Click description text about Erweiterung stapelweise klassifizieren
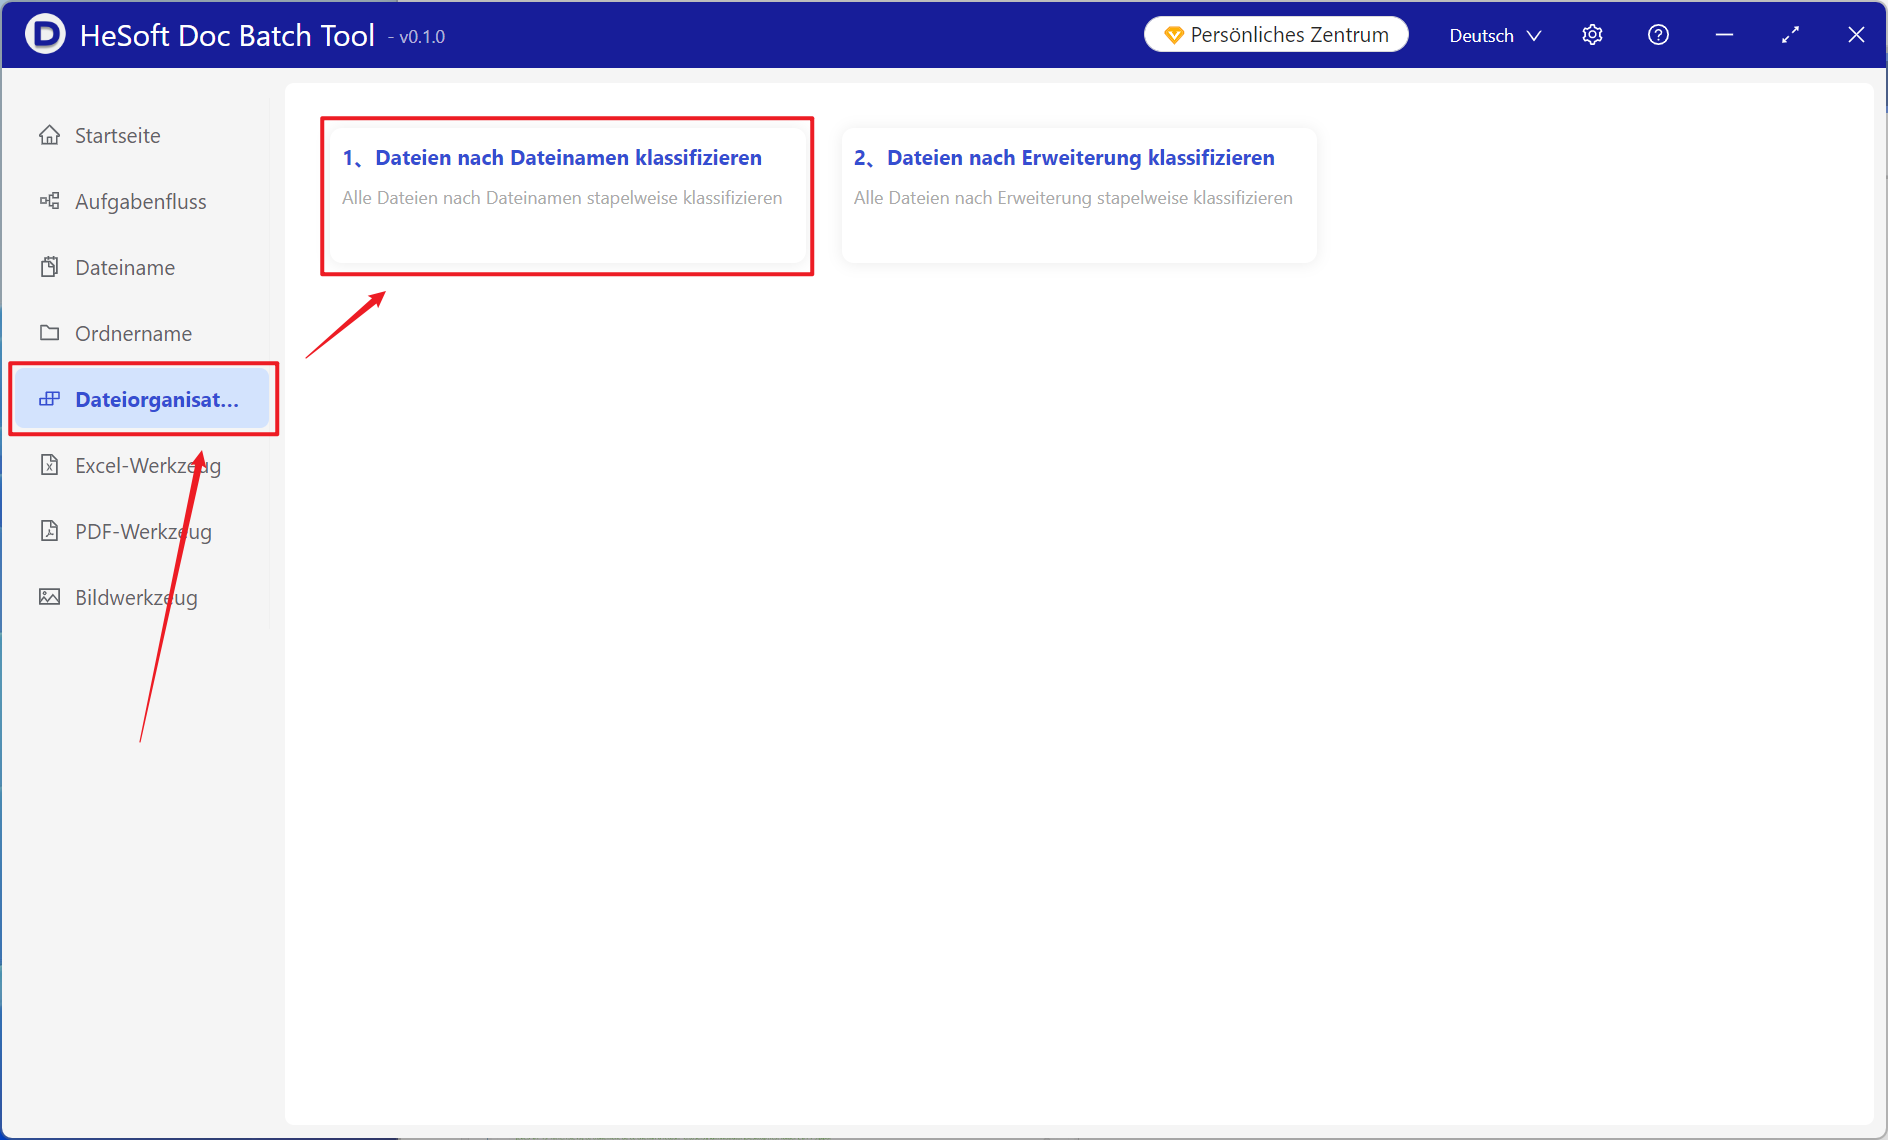Image resolution: width=1888 pixels, height=1140 pixels. tap(1073, 198)
